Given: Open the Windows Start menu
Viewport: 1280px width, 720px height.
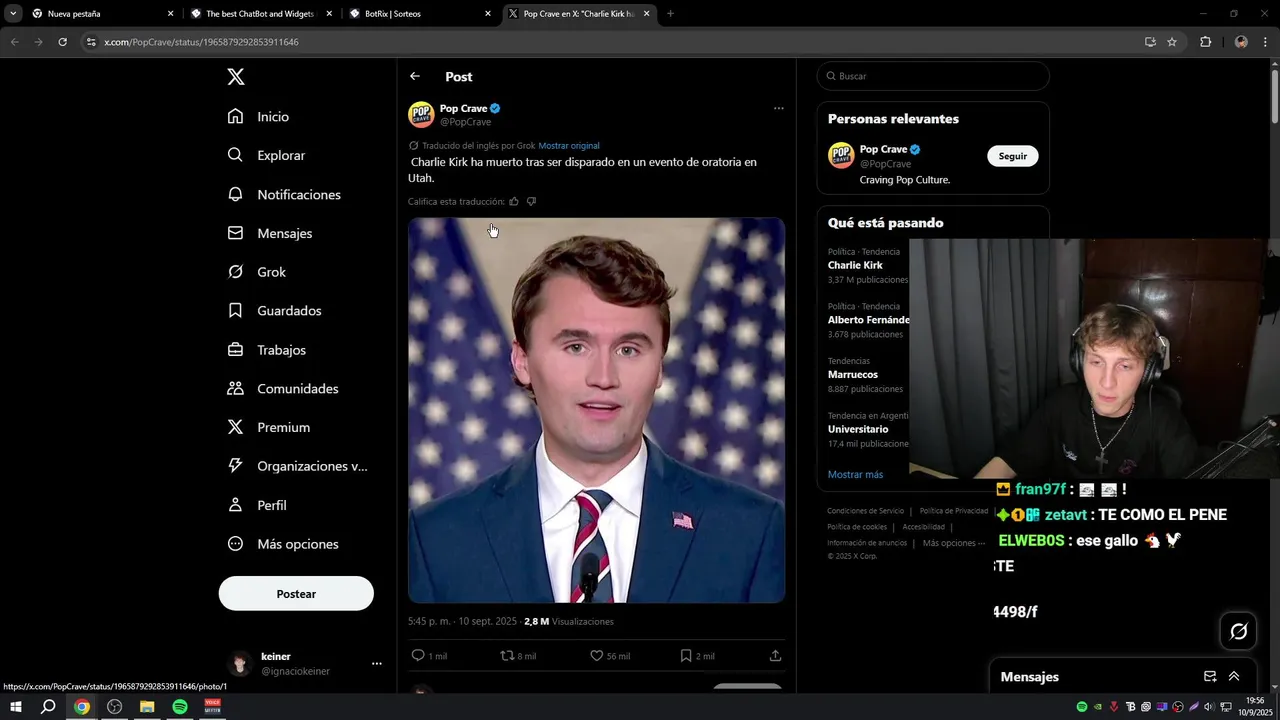Looking at the screenshot, I should click(x=16, y=707).
